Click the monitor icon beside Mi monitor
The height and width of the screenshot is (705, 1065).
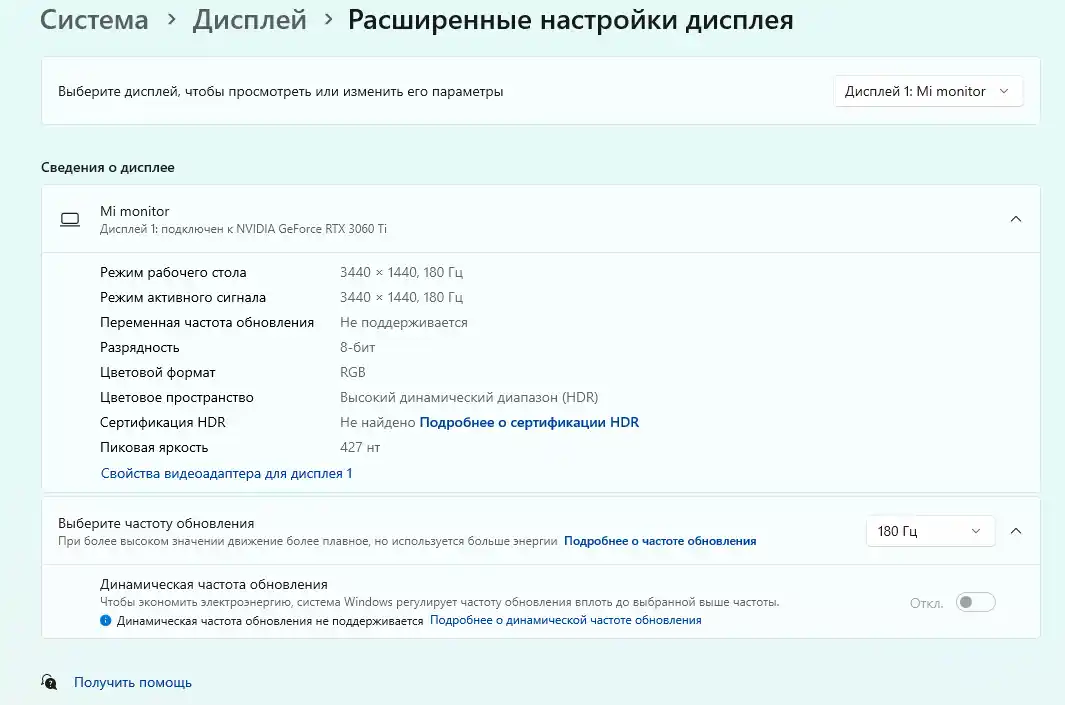[70, 219]
